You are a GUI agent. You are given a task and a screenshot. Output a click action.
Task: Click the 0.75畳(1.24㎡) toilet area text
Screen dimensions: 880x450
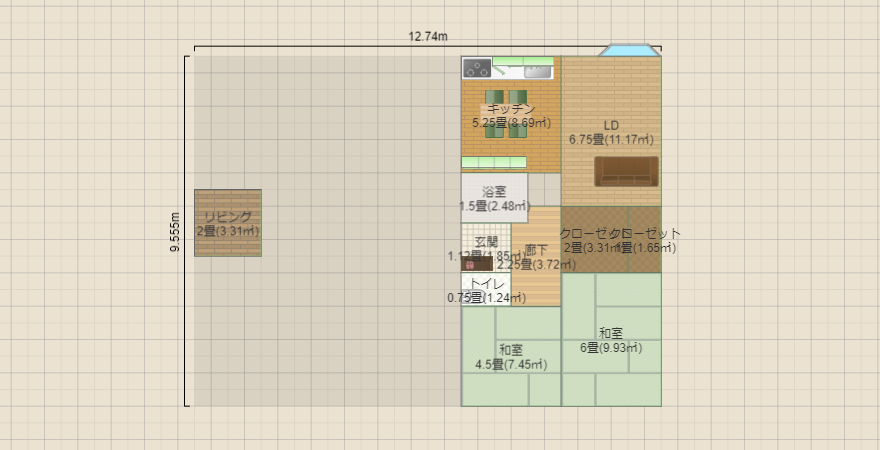click(487, 298)
